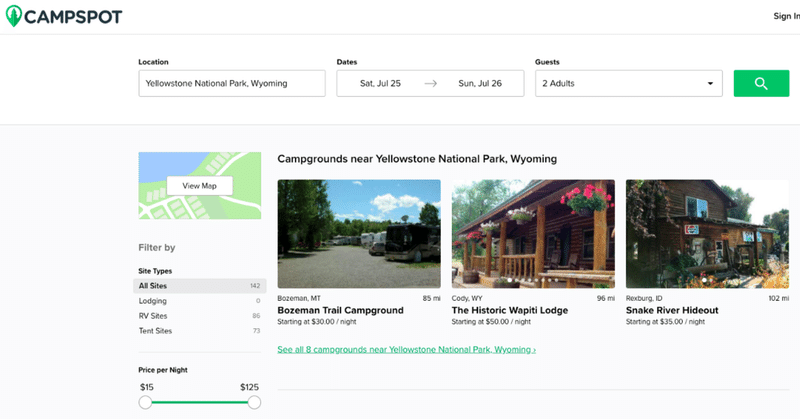Click the minimum price slider handle

pos(145,402)
